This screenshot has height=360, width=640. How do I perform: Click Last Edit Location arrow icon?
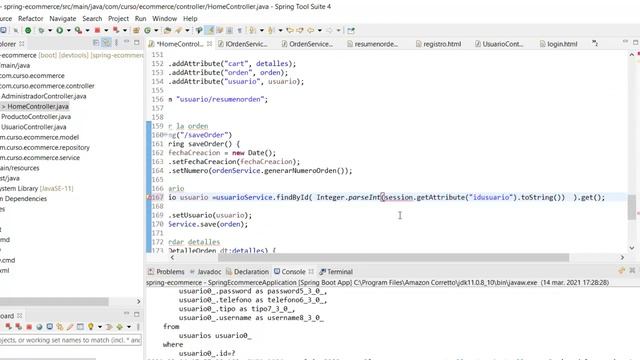point(290,30)
